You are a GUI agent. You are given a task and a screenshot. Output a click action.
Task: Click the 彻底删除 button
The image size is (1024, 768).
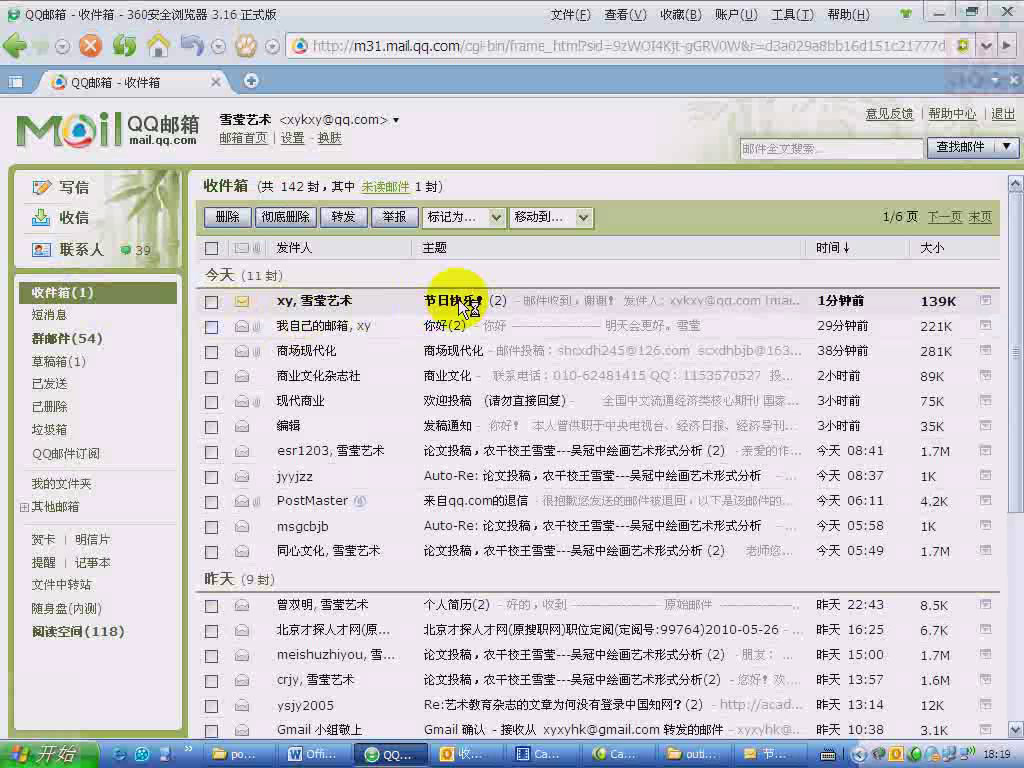click(x=285, y=217)
